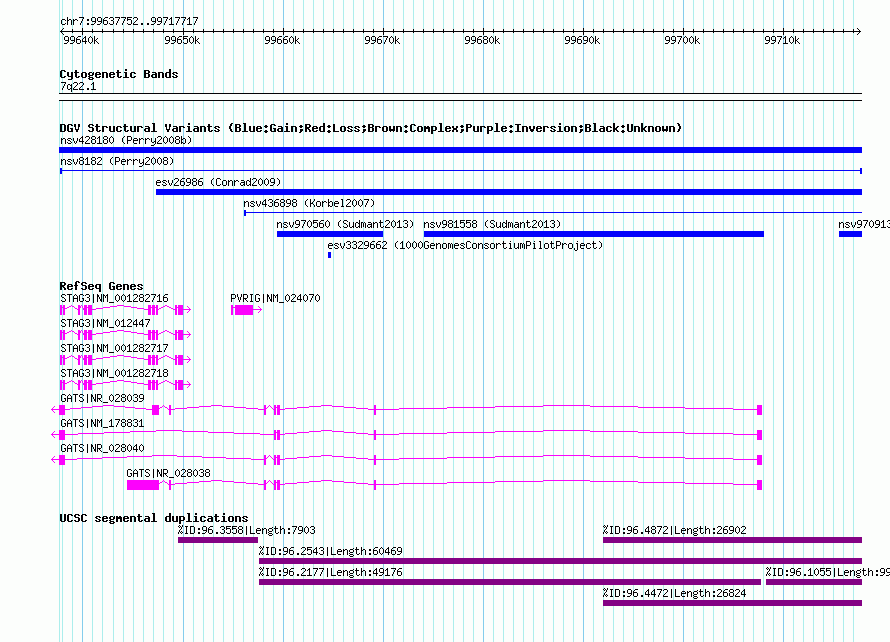Click the GATS|NR_028040 transcript label

(x=102, y=448)
